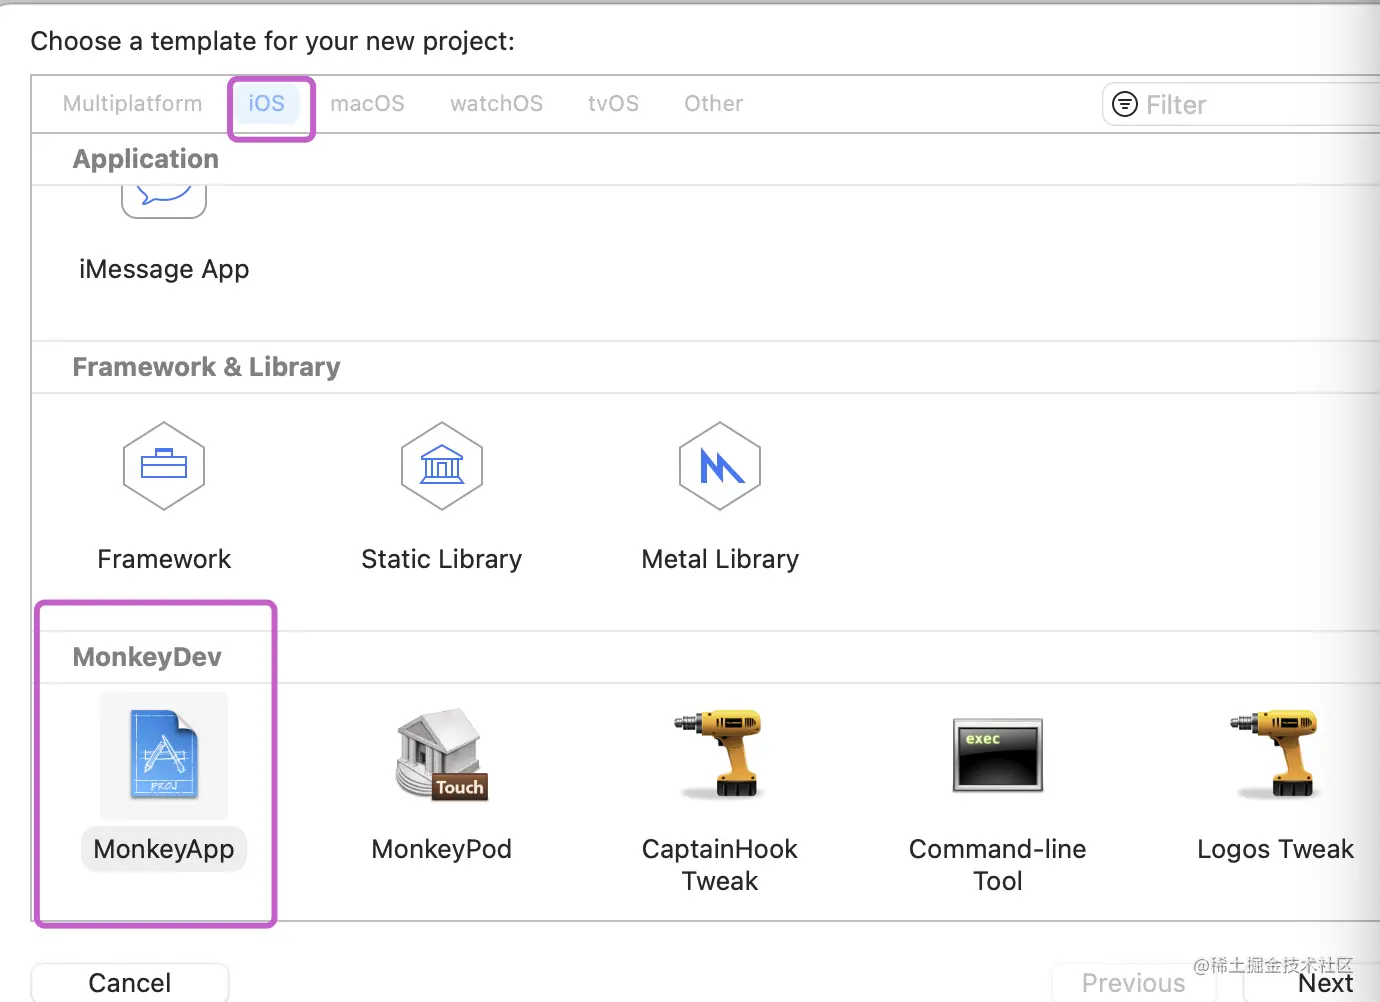Click the MonkeyPod label

coord(442,849)
